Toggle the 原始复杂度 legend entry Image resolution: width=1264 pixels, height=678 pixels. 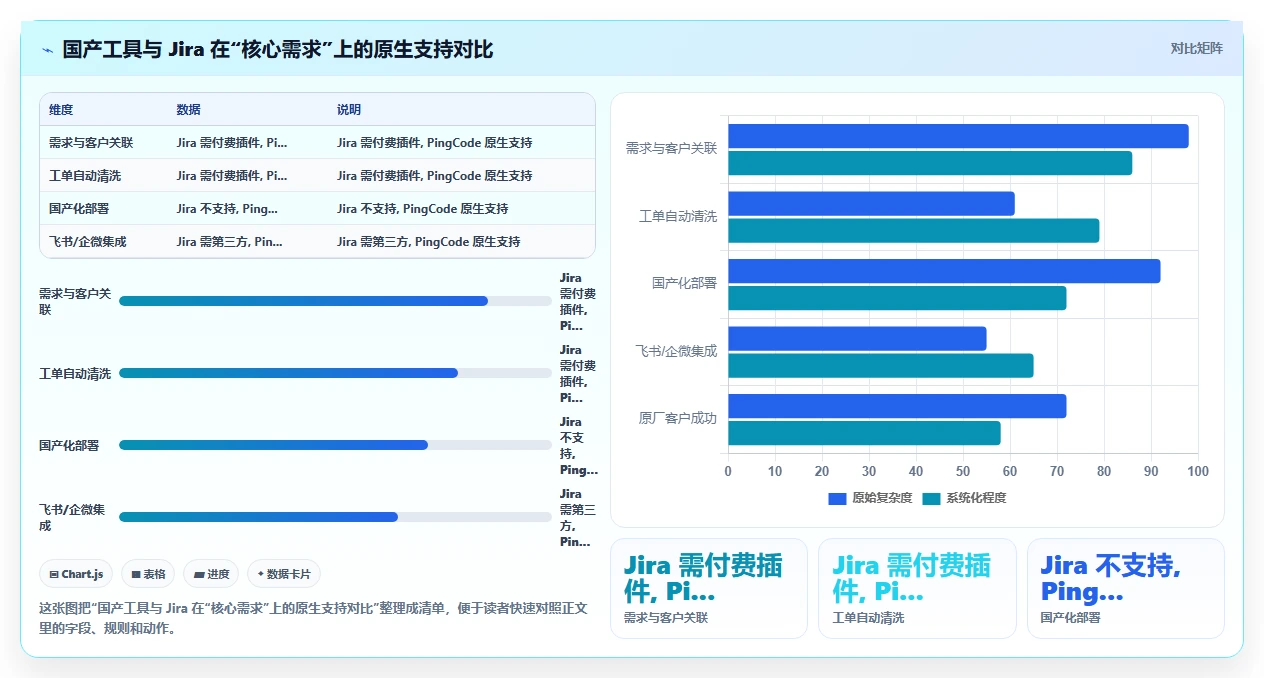pyautogui.click(x=870, y=498)
